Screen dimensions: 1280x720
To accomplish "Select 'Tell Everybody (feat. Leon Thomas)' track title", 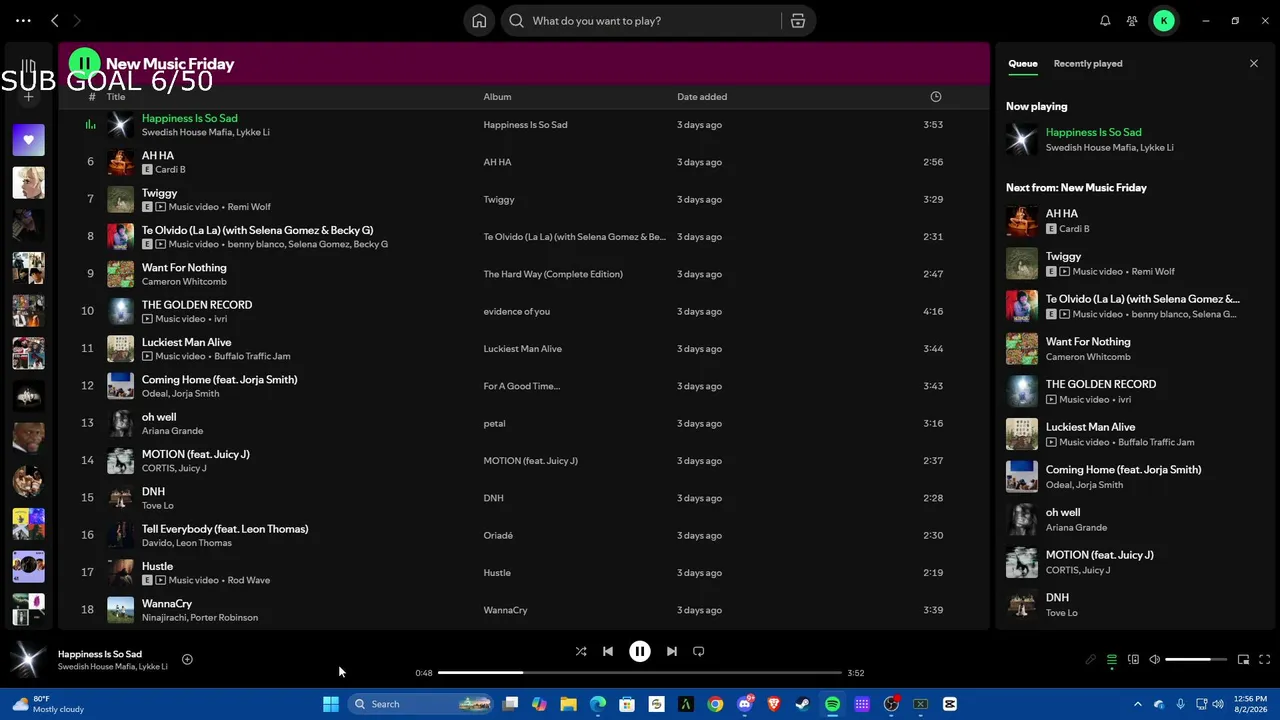I will pyautogui.click(x=225, y=529).
